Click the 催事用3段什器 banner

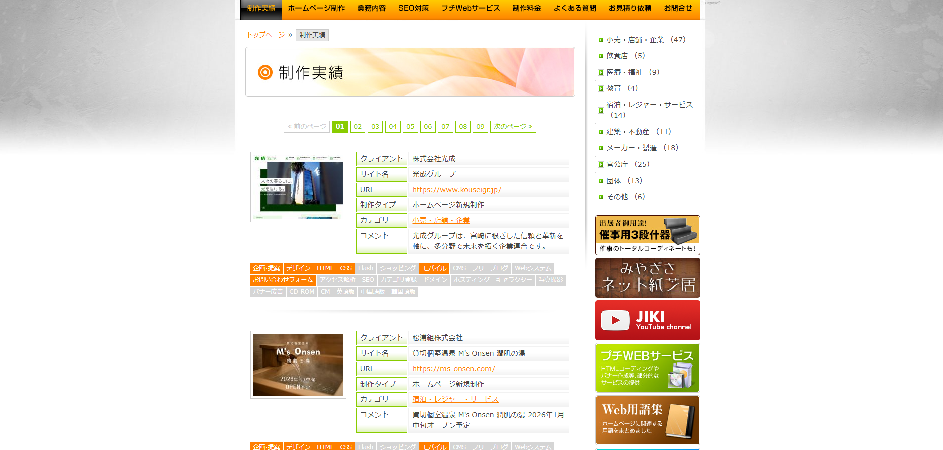tap(647, 235)
